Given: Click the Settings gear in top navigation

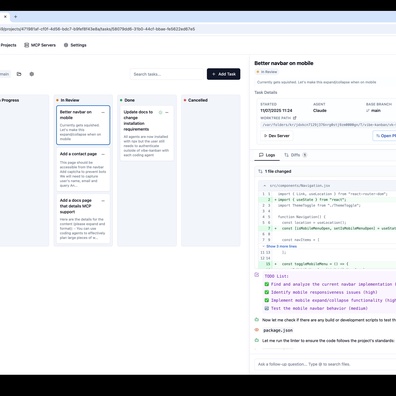Looking at the screenshot, I should (x=66, y=45).
